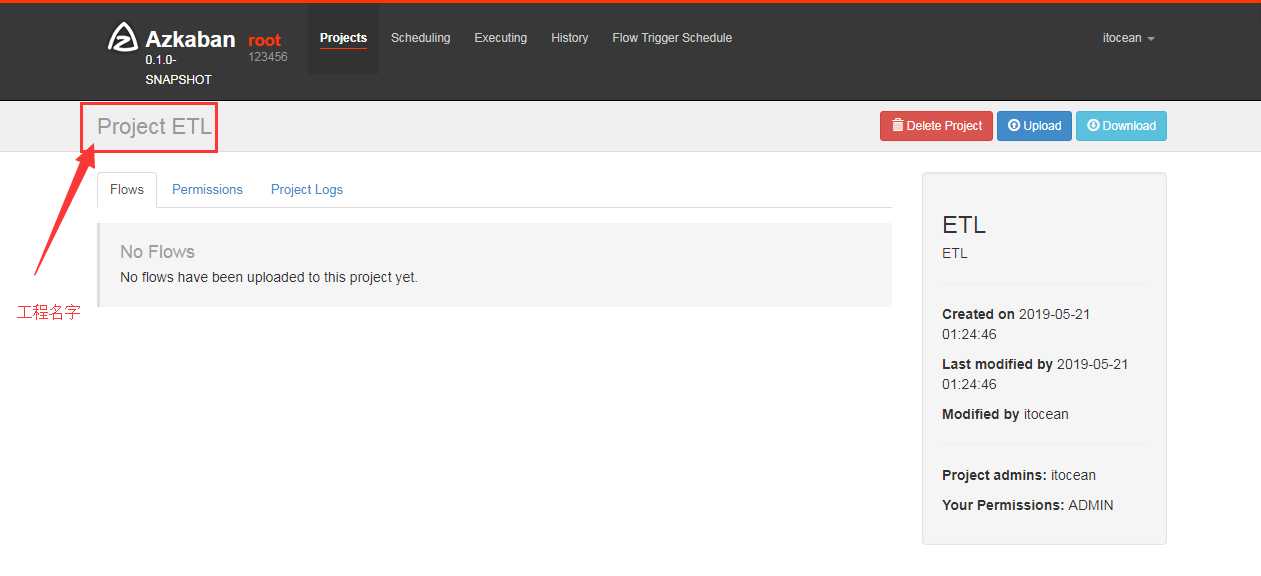Viewport: 1261px width, 576px height.
Task: Switch to the Project Logs tab
Action: coord(307,189)
